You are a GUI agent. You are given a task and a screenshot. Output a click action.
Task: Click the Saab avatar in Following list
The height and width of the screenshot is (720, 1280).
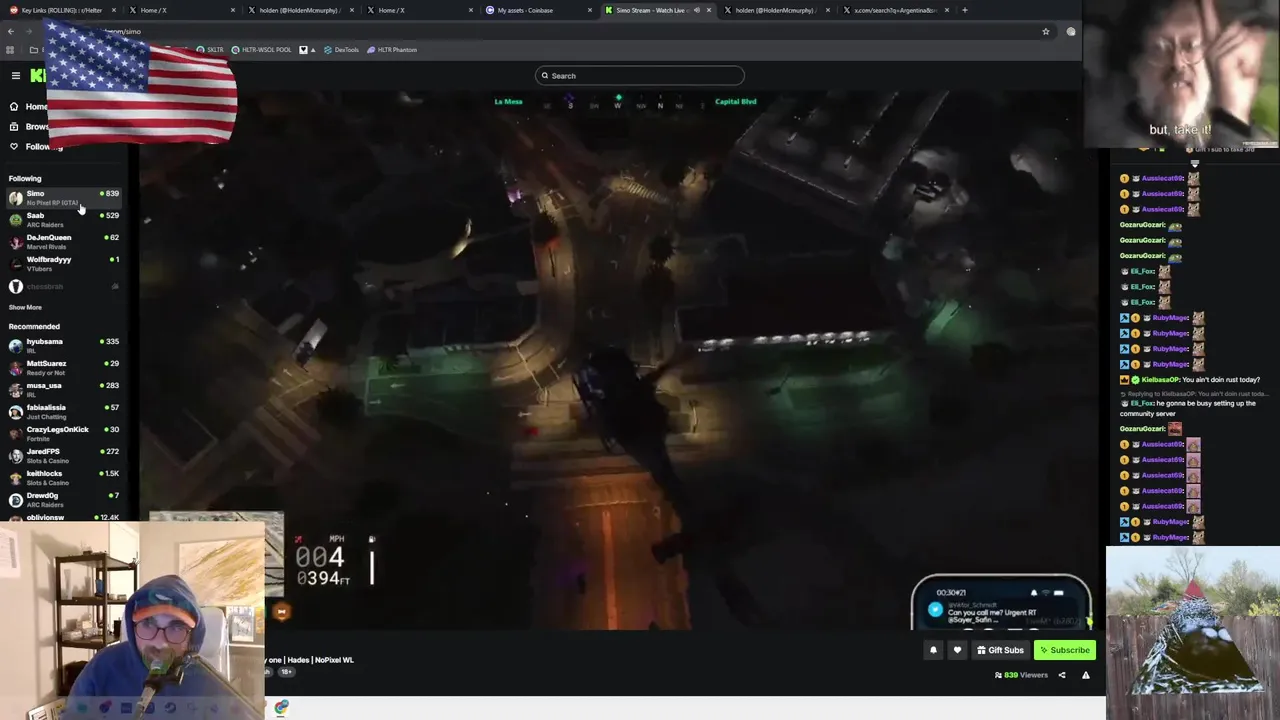pos(15,220)
